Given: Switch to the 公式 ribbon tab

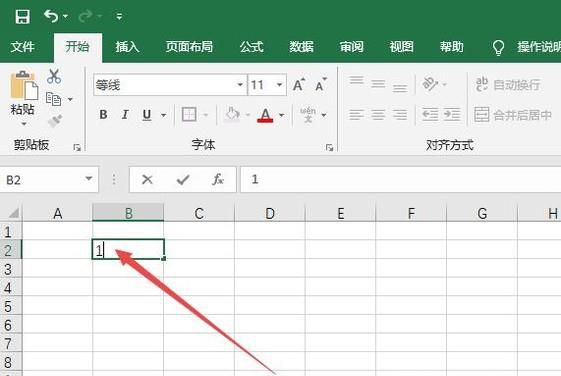Looking at the screenshot, I should [252, 47].
